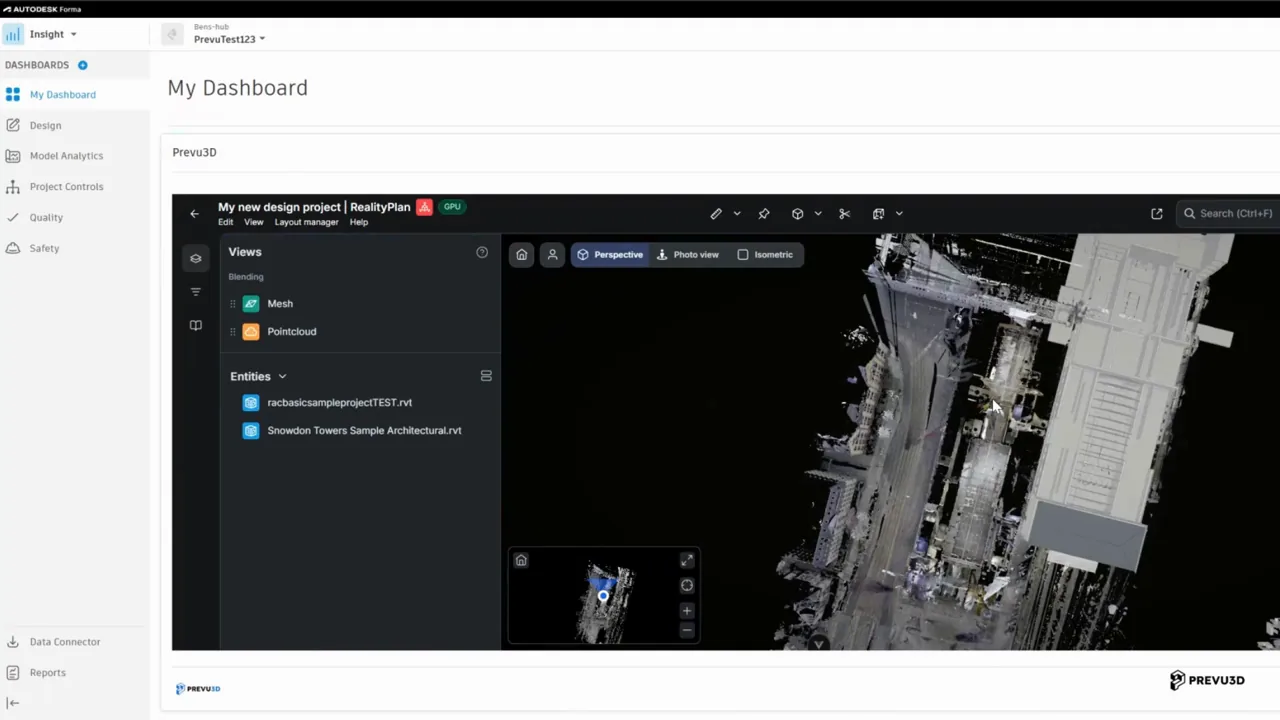Go to Model Analytics in sidebar

[75, 156]
